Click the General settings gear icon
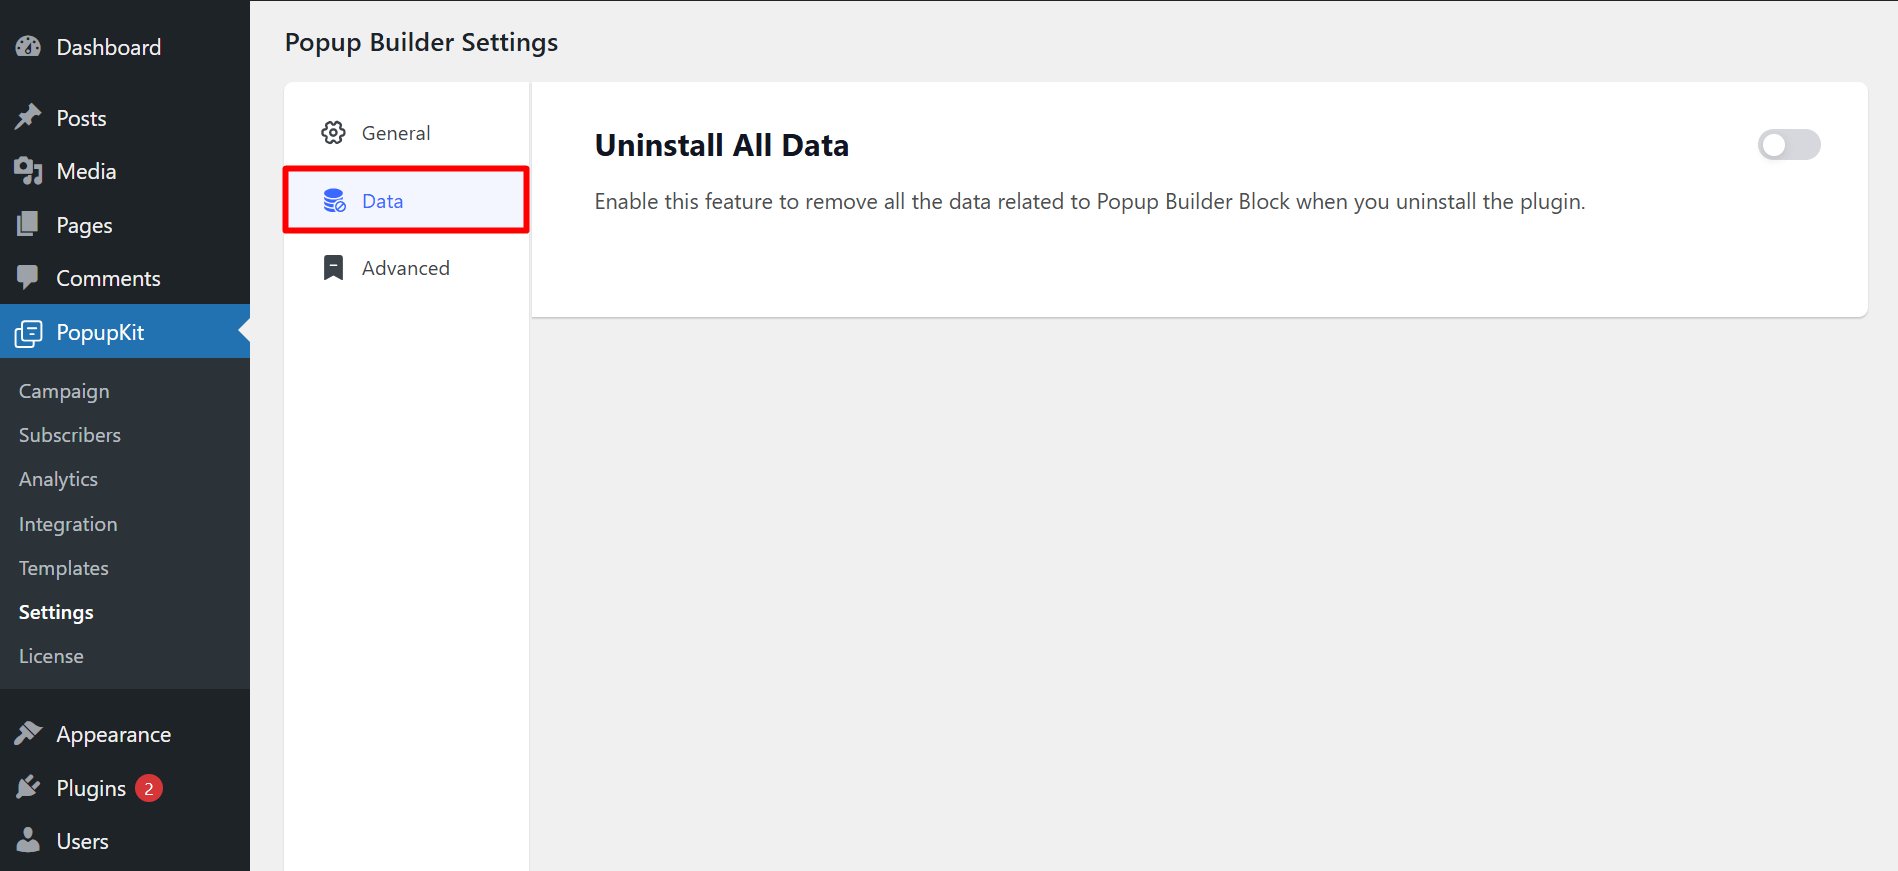Viewport: 1898px width, 871px height. (x=333, y=133)
